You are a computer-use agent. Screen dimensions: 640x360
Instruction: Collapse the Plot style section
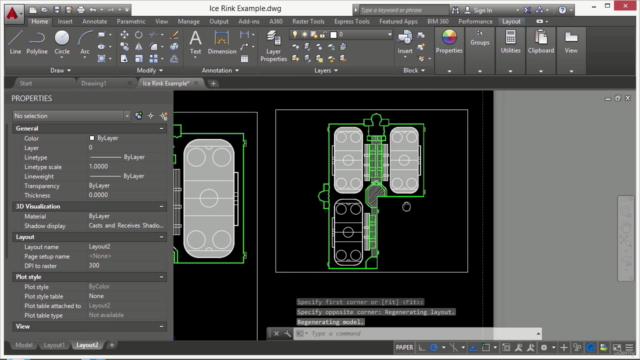(162, 277)
